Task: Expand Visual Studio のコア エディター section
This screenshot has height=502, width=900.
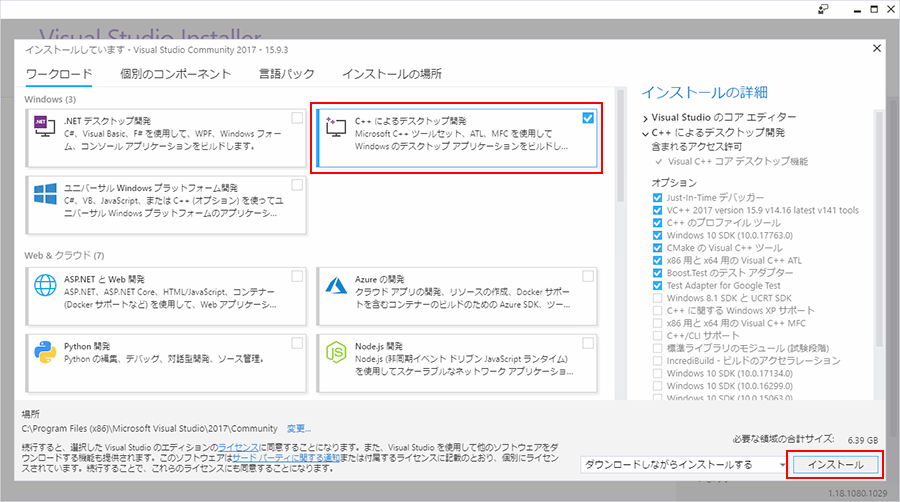Action: coord(646,118)
